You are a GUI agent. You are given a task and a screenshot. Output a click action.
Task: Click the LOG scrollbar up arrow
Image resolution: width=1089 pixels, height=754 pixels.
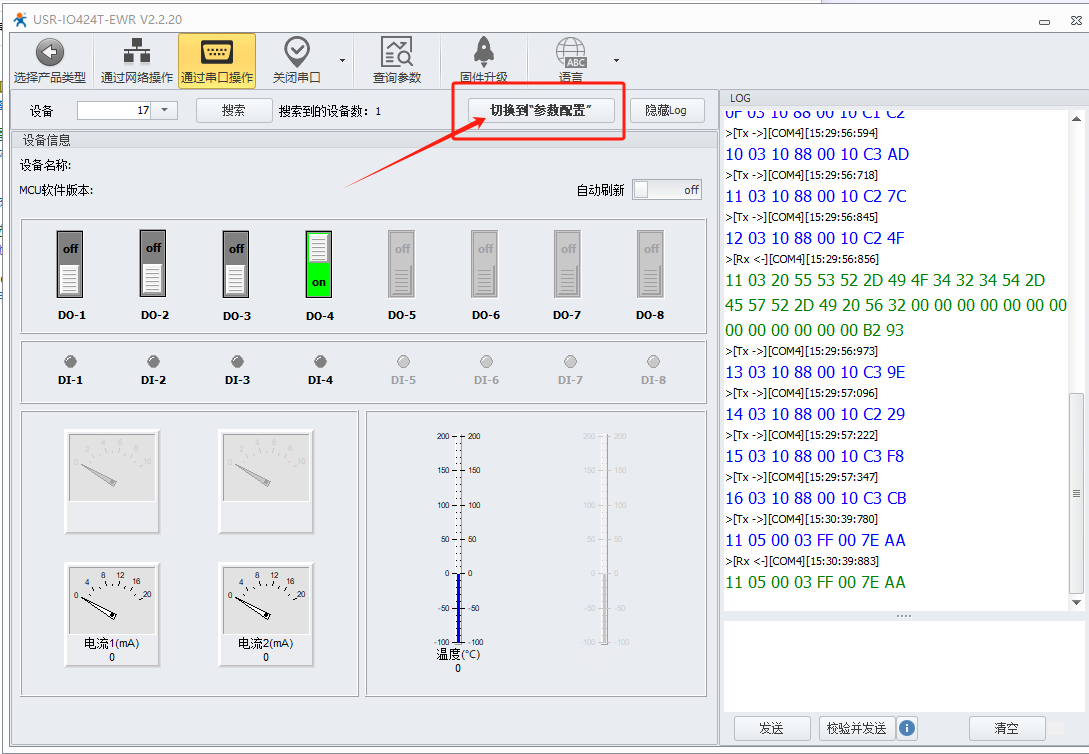1076,119
